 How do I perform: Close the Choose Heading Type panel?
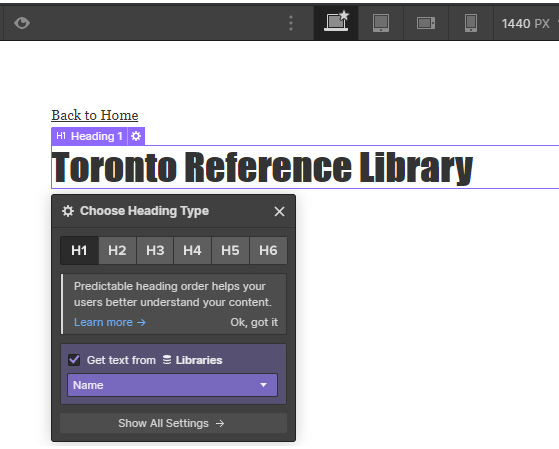(280, 211)
